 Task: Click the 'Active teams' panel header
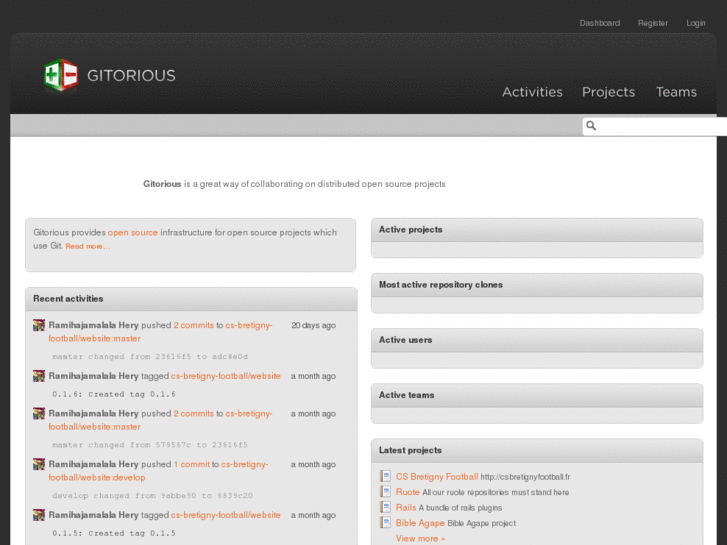(537, 395)
